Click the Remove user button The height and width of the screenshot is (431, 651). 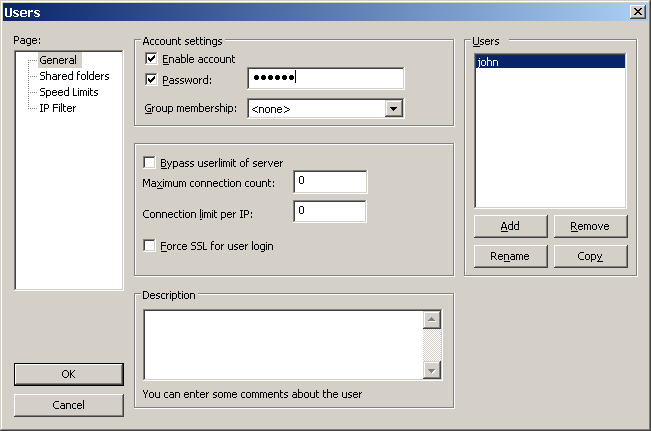tap(590, 226)
